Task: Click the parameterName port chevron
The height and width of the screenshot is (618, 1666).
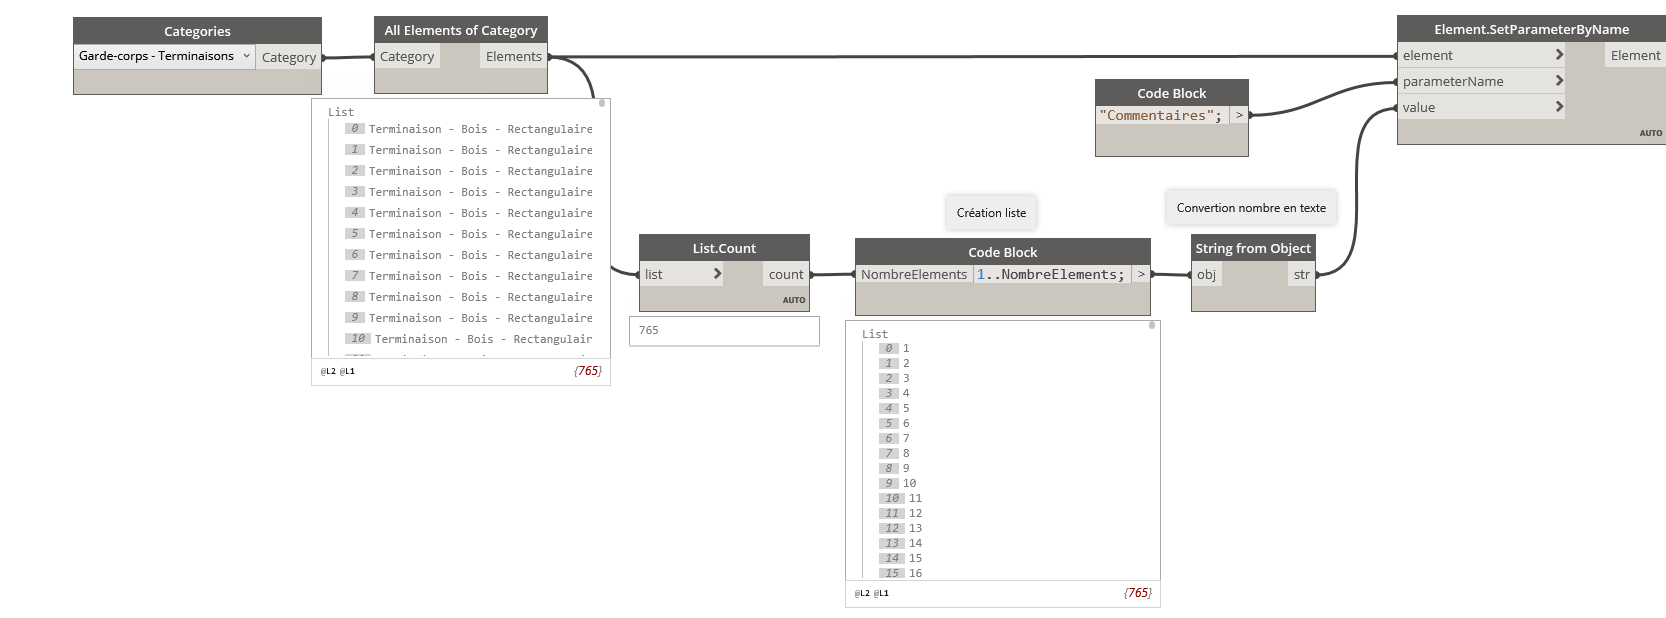Action: [1558, 81]
